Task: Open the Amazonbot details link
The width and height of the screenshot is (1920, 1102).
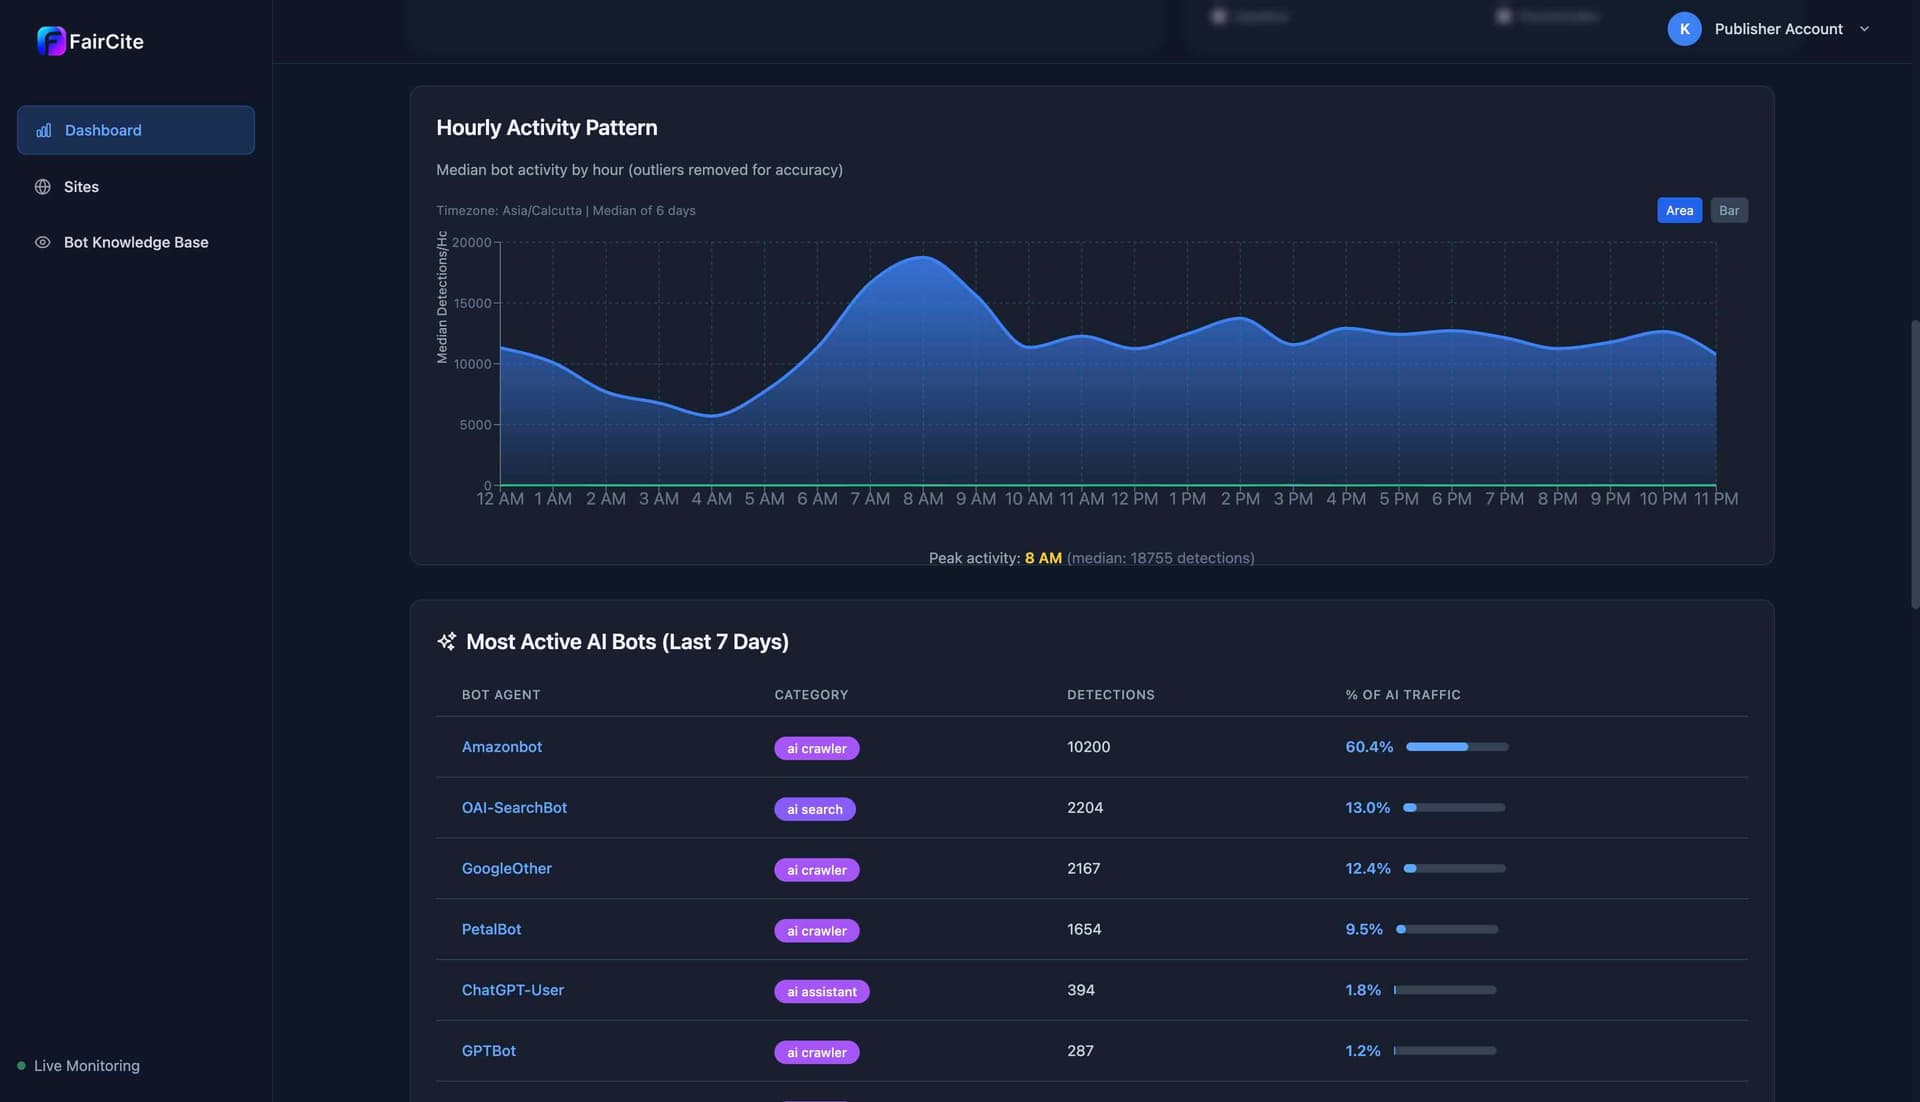Action: point(501,747)
